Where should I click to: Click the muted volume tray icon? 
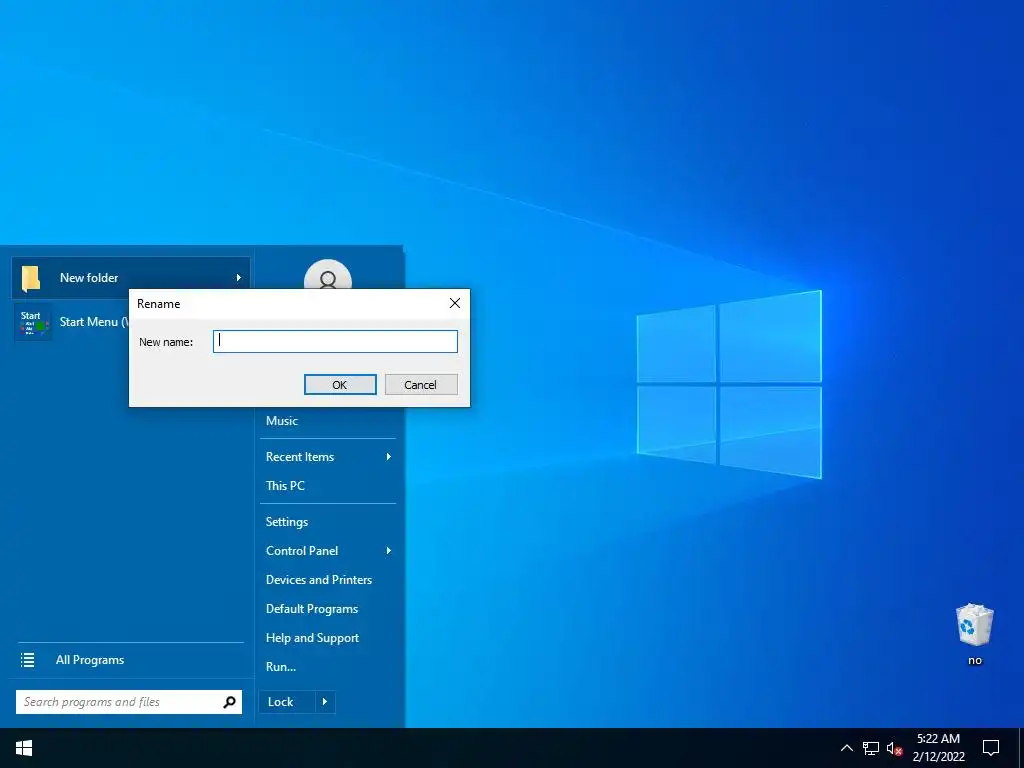pos(894,748)
